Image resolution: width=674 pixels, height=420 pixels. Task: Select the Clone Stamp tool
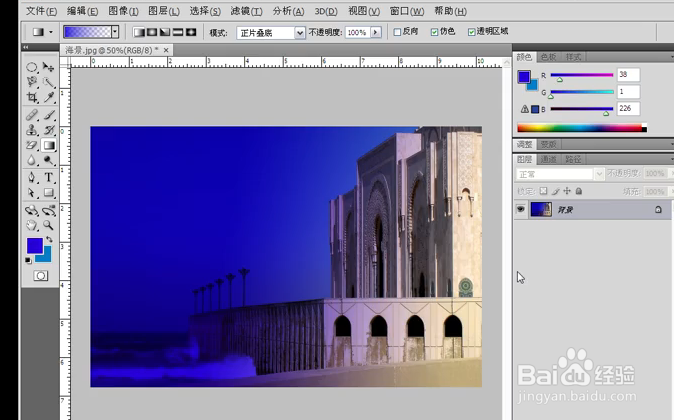[32, 130]
